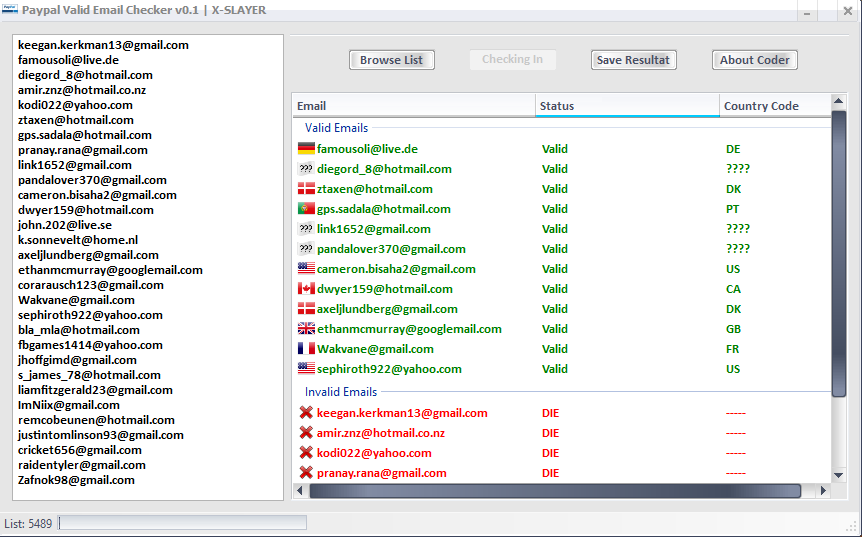The height and width of the screenshot is (537, 862).
Task: Click the red X icon beside keegan.kerkman13@gmail.com
Action: click(x=306, y=413)
